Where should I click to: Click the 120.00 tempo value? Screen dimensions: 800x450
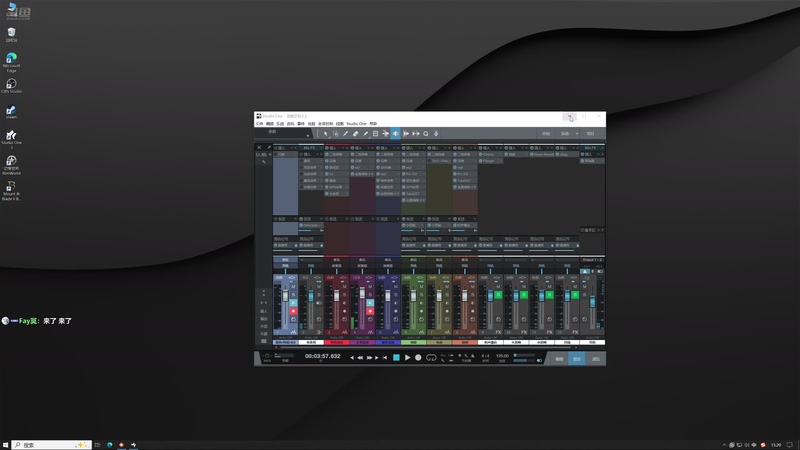tap(503, 356)
